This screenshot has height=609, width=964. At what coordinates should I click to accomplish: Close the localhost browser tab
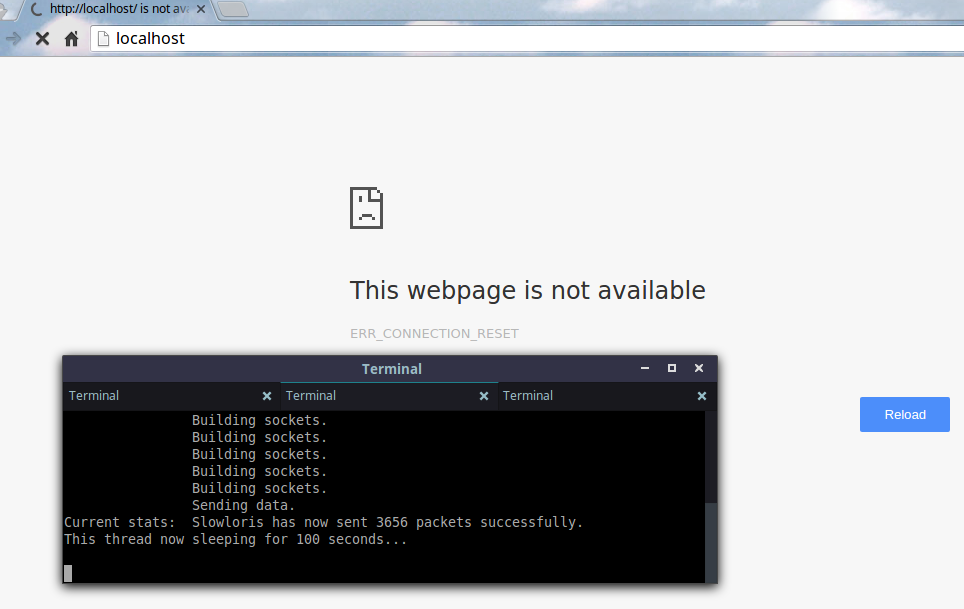click(x=200, y=9)
